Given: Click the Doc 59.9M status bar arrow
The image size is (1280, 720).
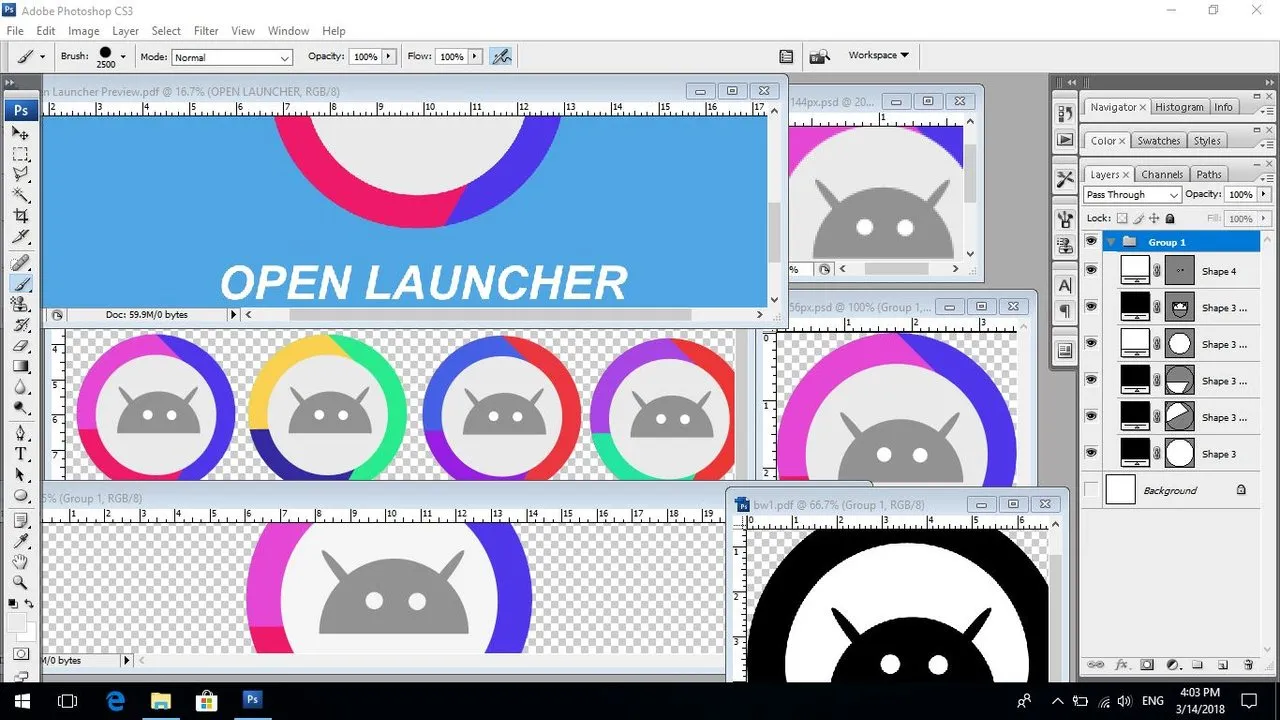Looking at the screenshot, I should 234,315.
